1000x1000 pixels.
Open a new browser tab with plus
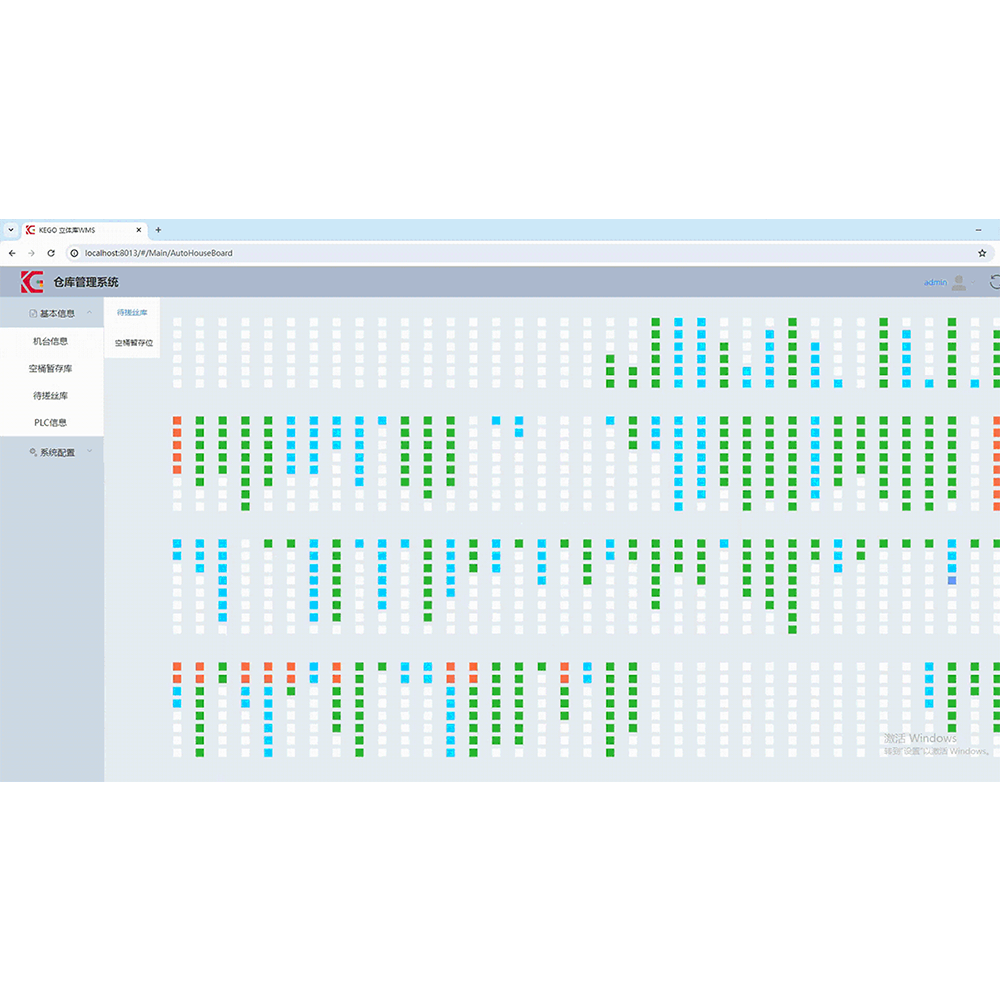[x=158, y=230]
